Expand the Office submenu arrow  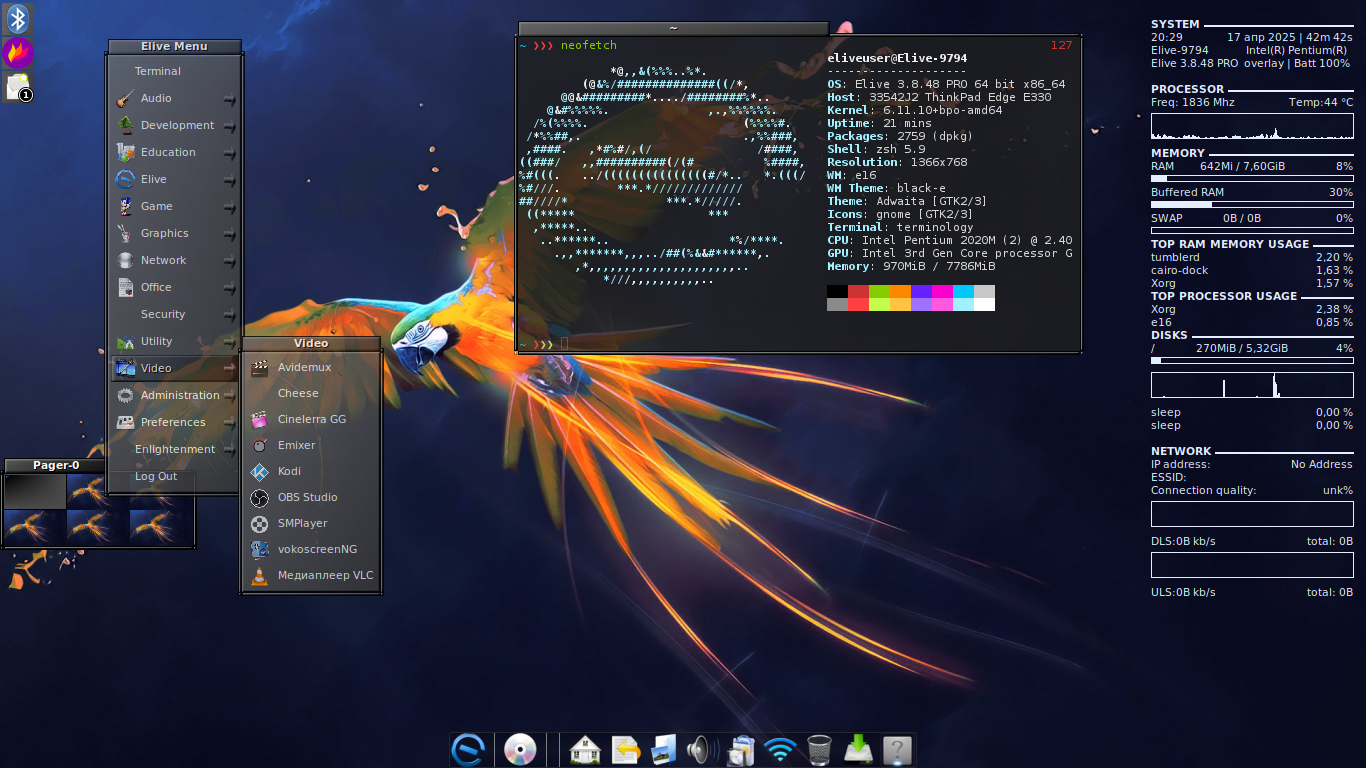point(229,288)
